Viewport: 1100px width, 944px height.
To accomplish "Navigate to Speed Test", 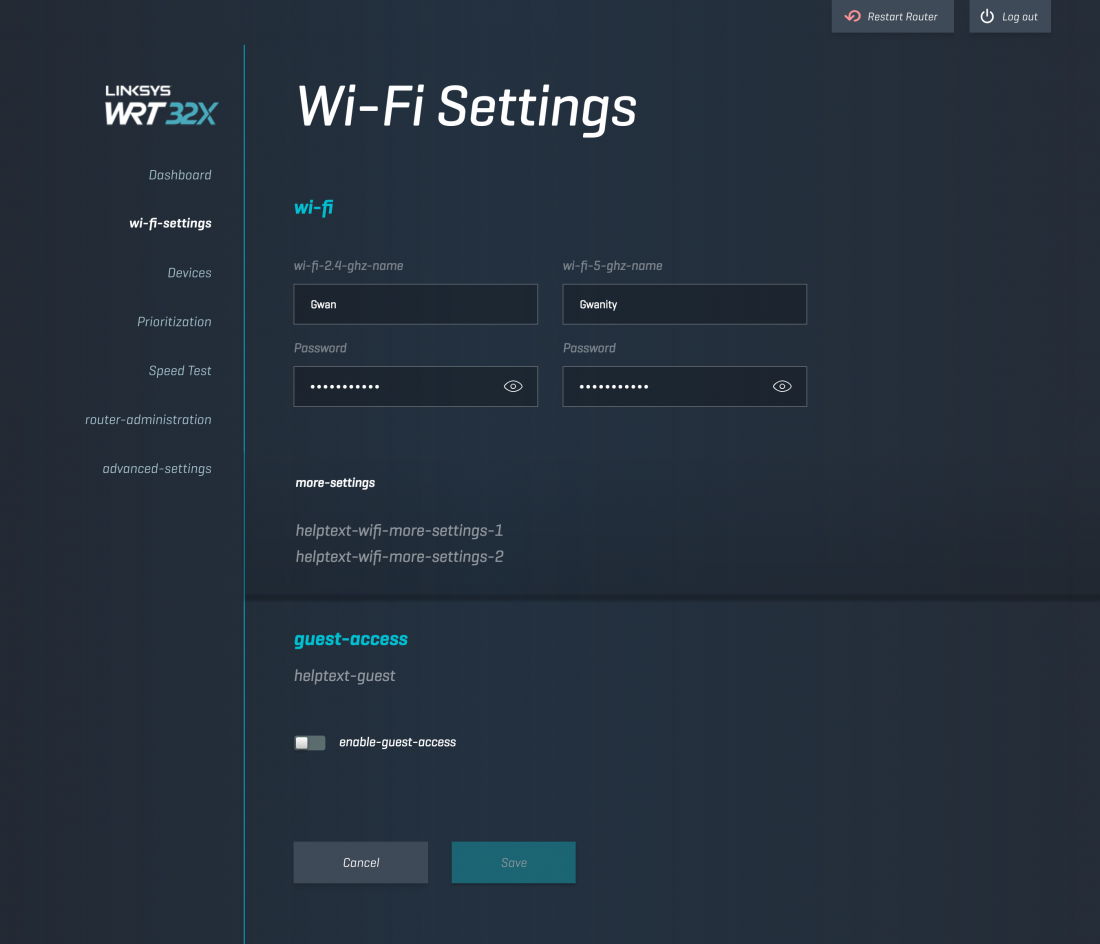I will [x=180, y=371].
